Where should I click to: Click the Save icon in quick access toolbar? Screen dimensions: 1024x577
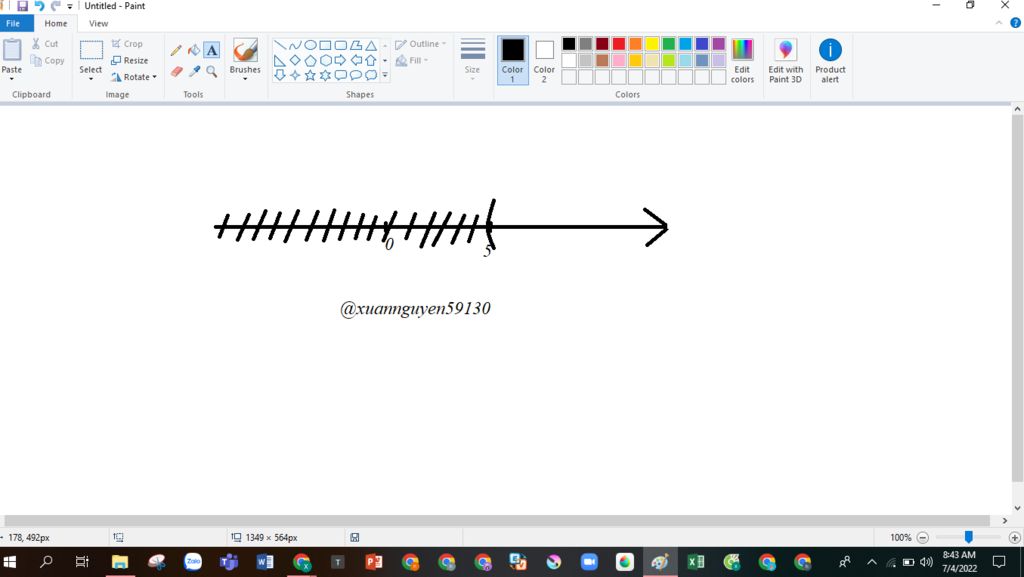tap(22, 6)
